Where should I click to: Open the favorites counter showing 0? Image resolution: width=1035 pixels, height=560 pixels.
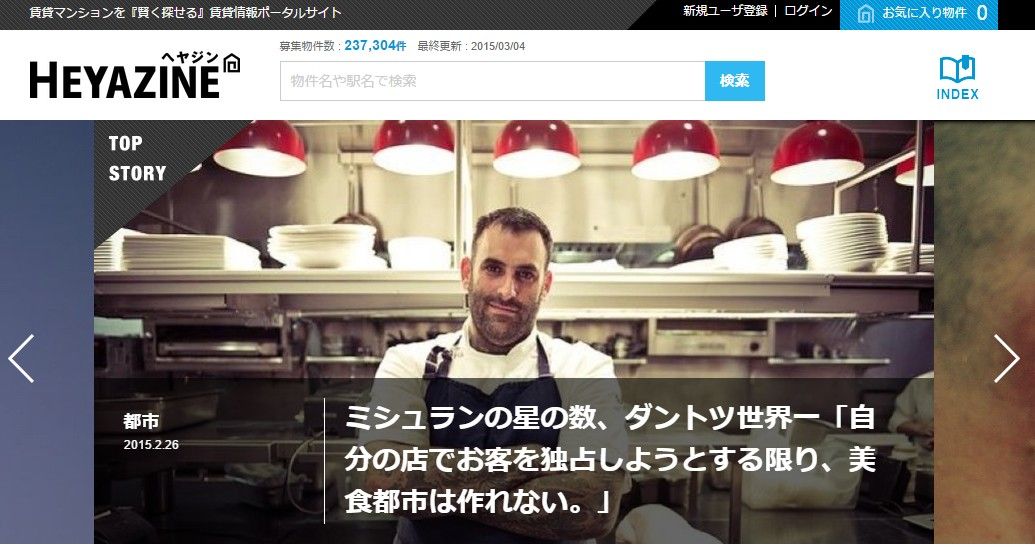pos(982,13)
